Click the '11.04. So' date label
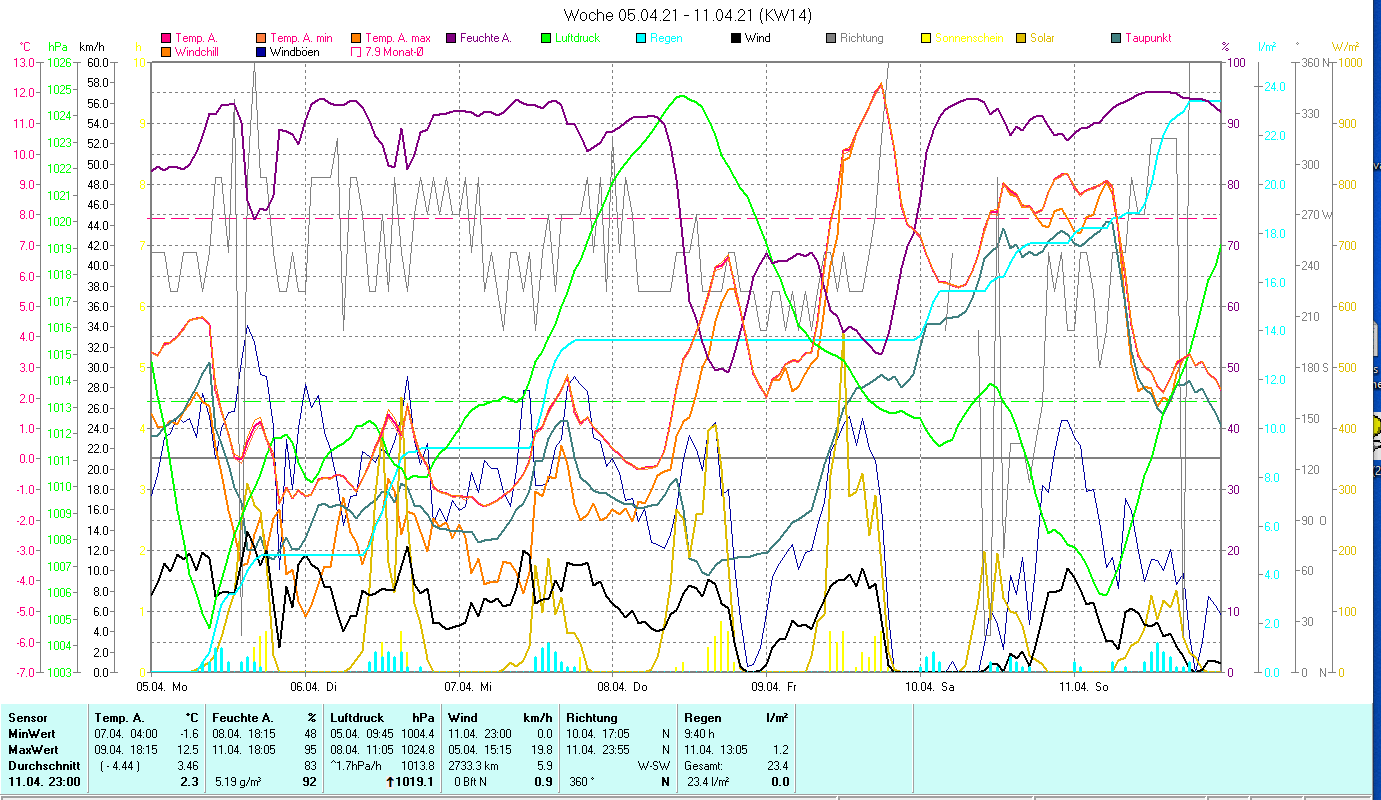 tap(1083, 687)
